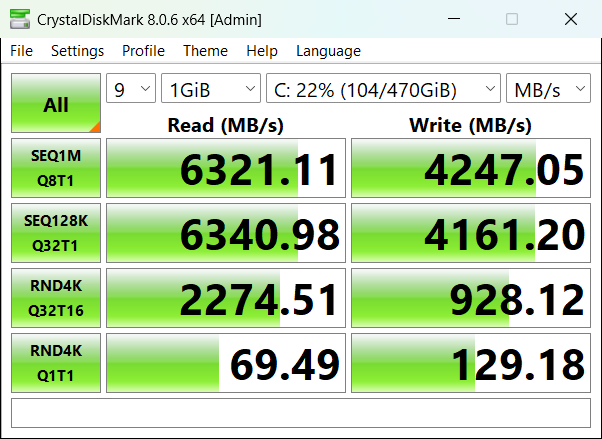Open the Settings menu

point(77,51)
